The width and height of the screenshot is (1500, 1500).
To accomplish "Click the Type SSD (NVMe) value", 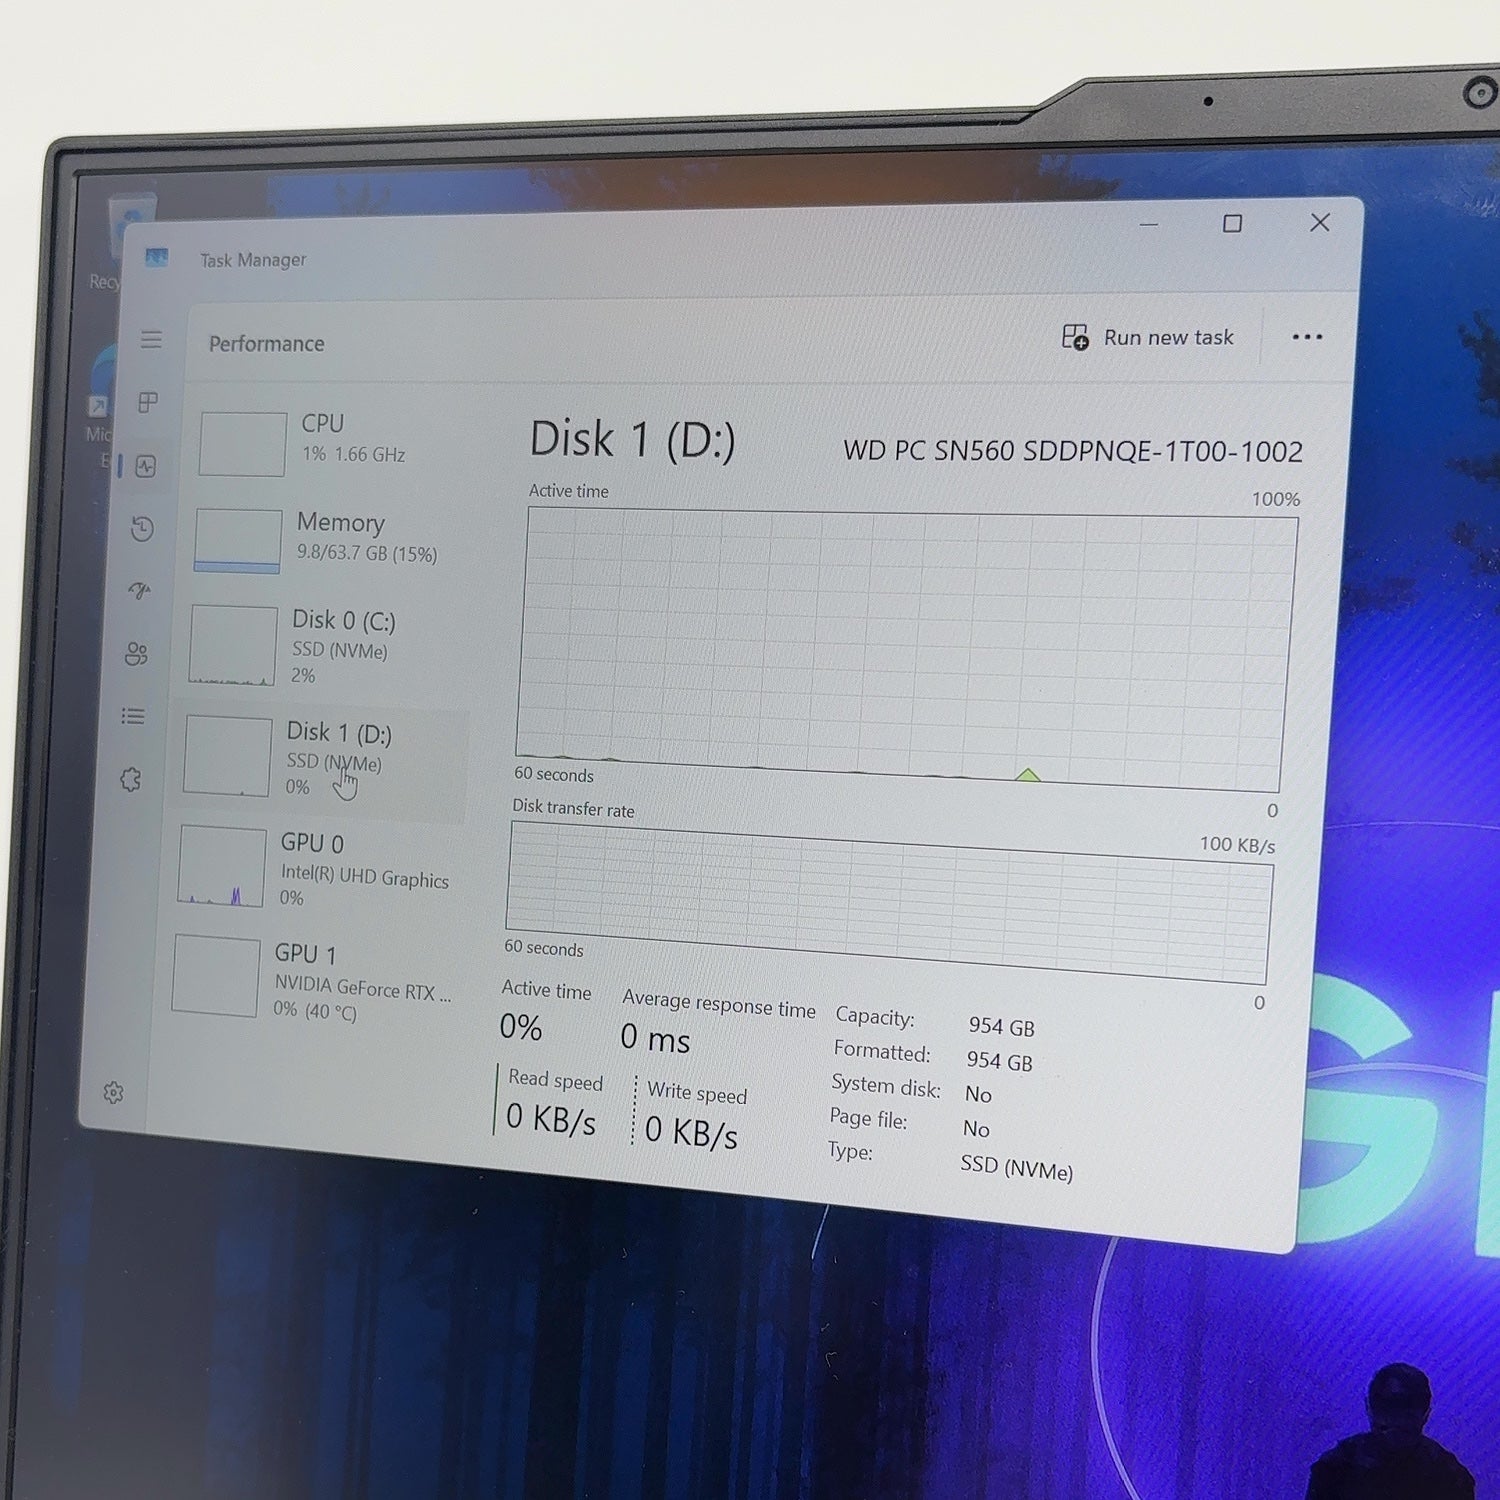I will [1016, 1168].
